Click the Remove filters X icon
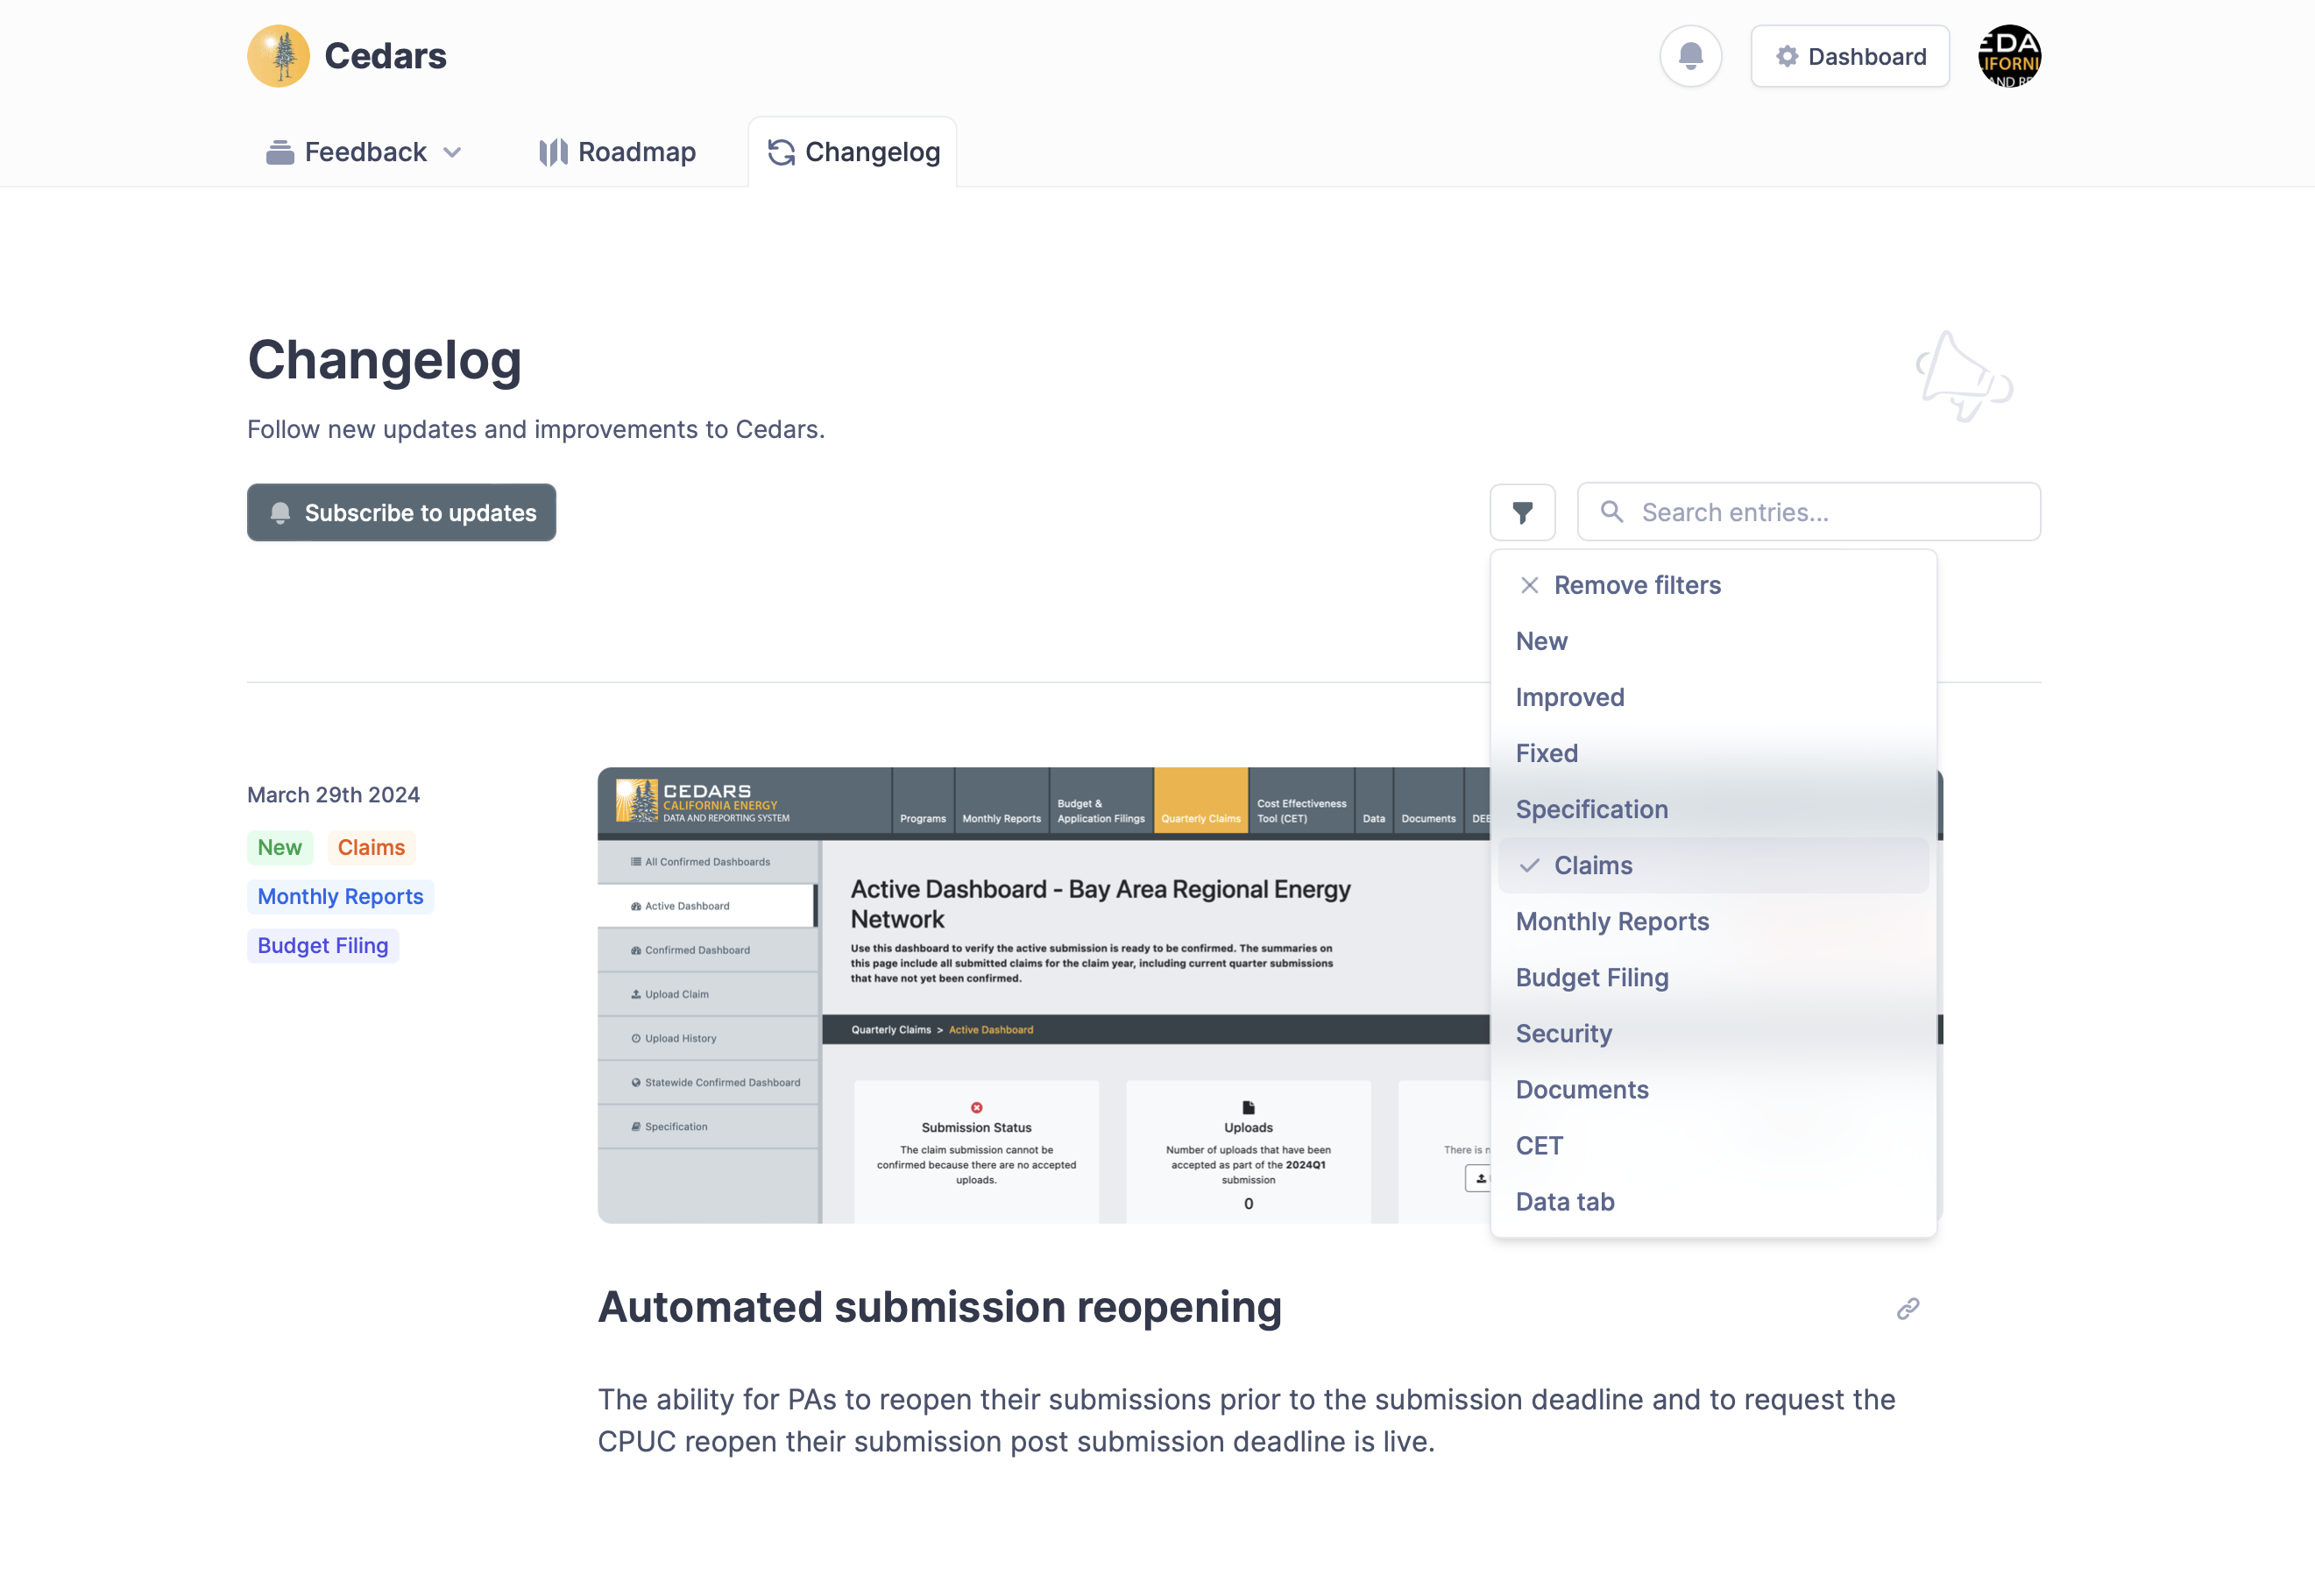2315x1596 pixels. point(1529,585)
